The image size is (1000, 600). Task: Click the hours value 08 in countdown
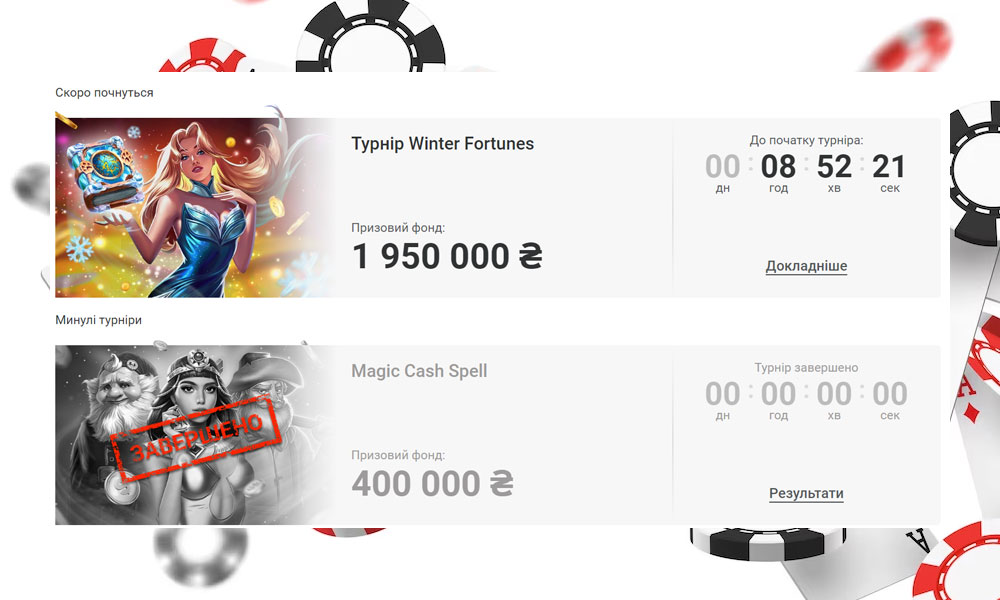click(778, 167)
